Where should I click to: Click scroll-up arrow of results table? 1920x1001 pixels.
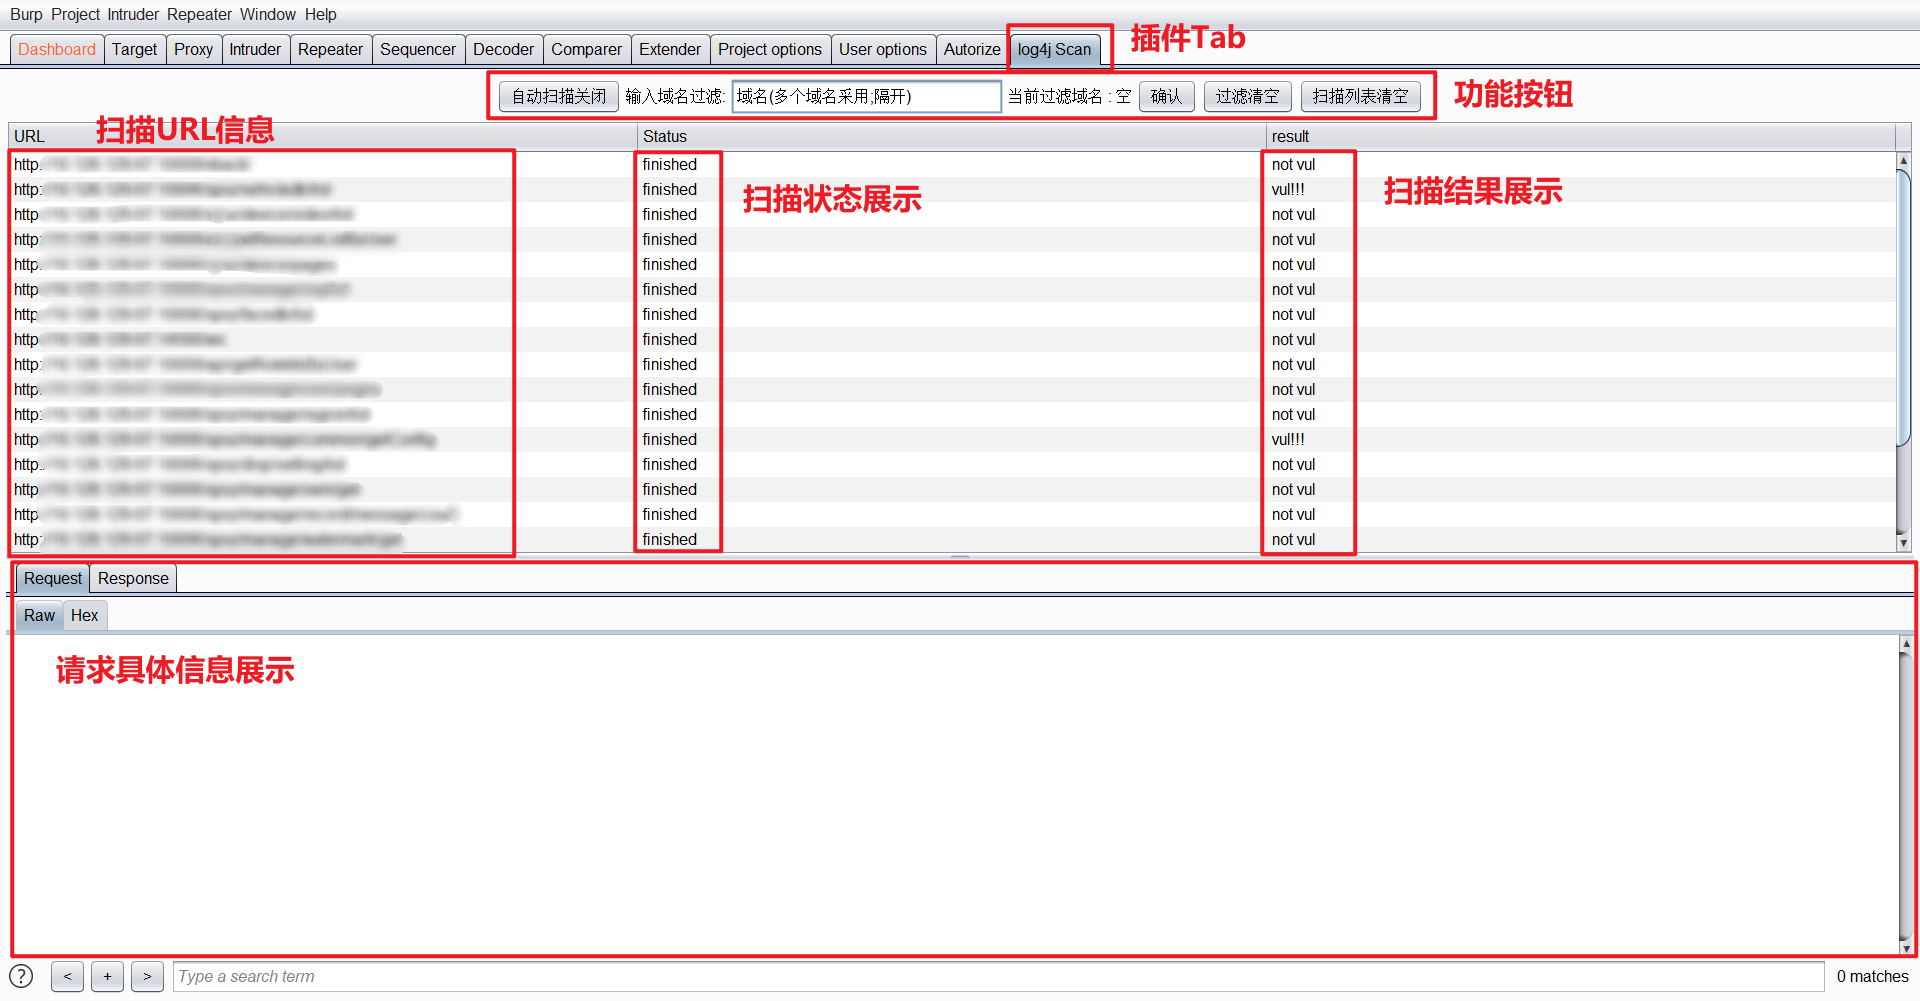(1903, 160)
